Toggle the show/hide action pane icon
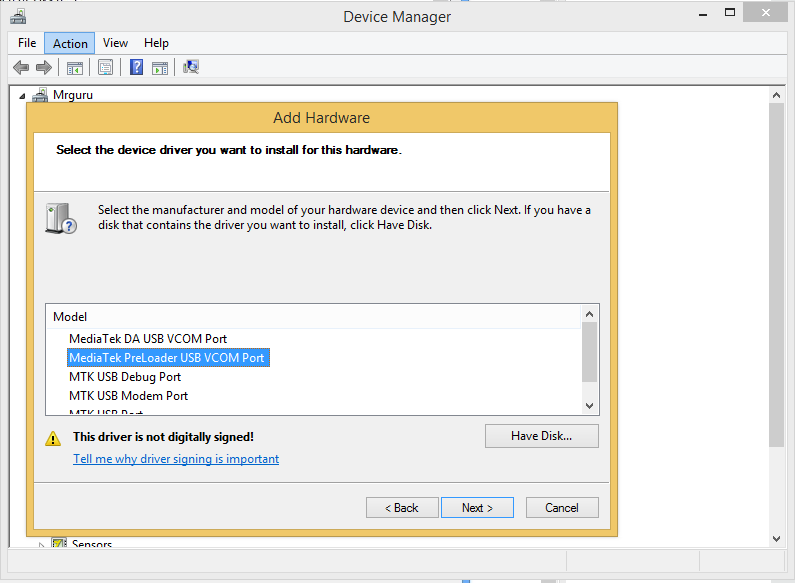The image size is (795, 583). (x=160, y=67)
